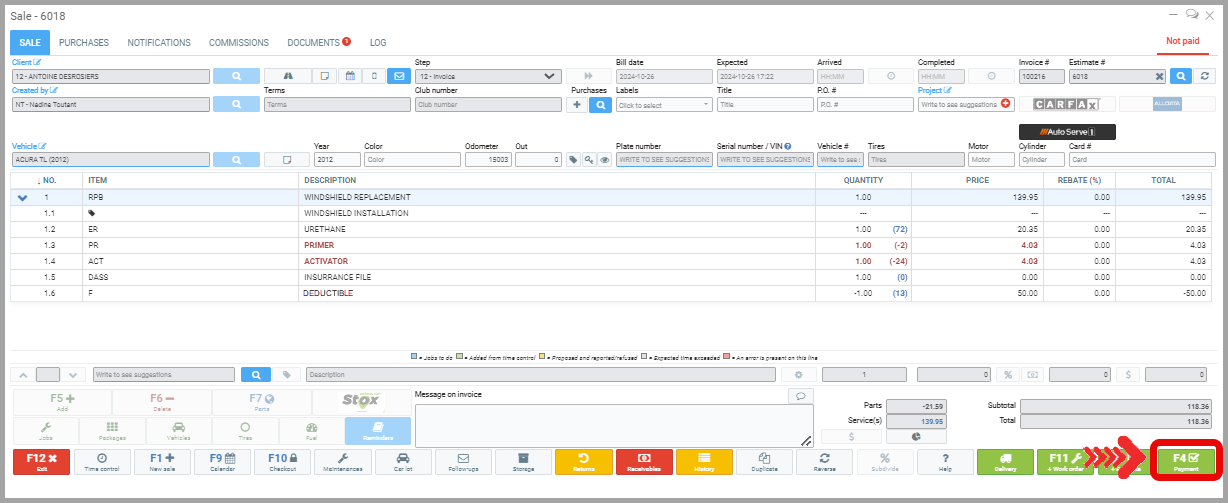This screenshot has width=1228, height=503.
Task: Toggle the percent rebate button in entry row
Action: coord(1008,375)
